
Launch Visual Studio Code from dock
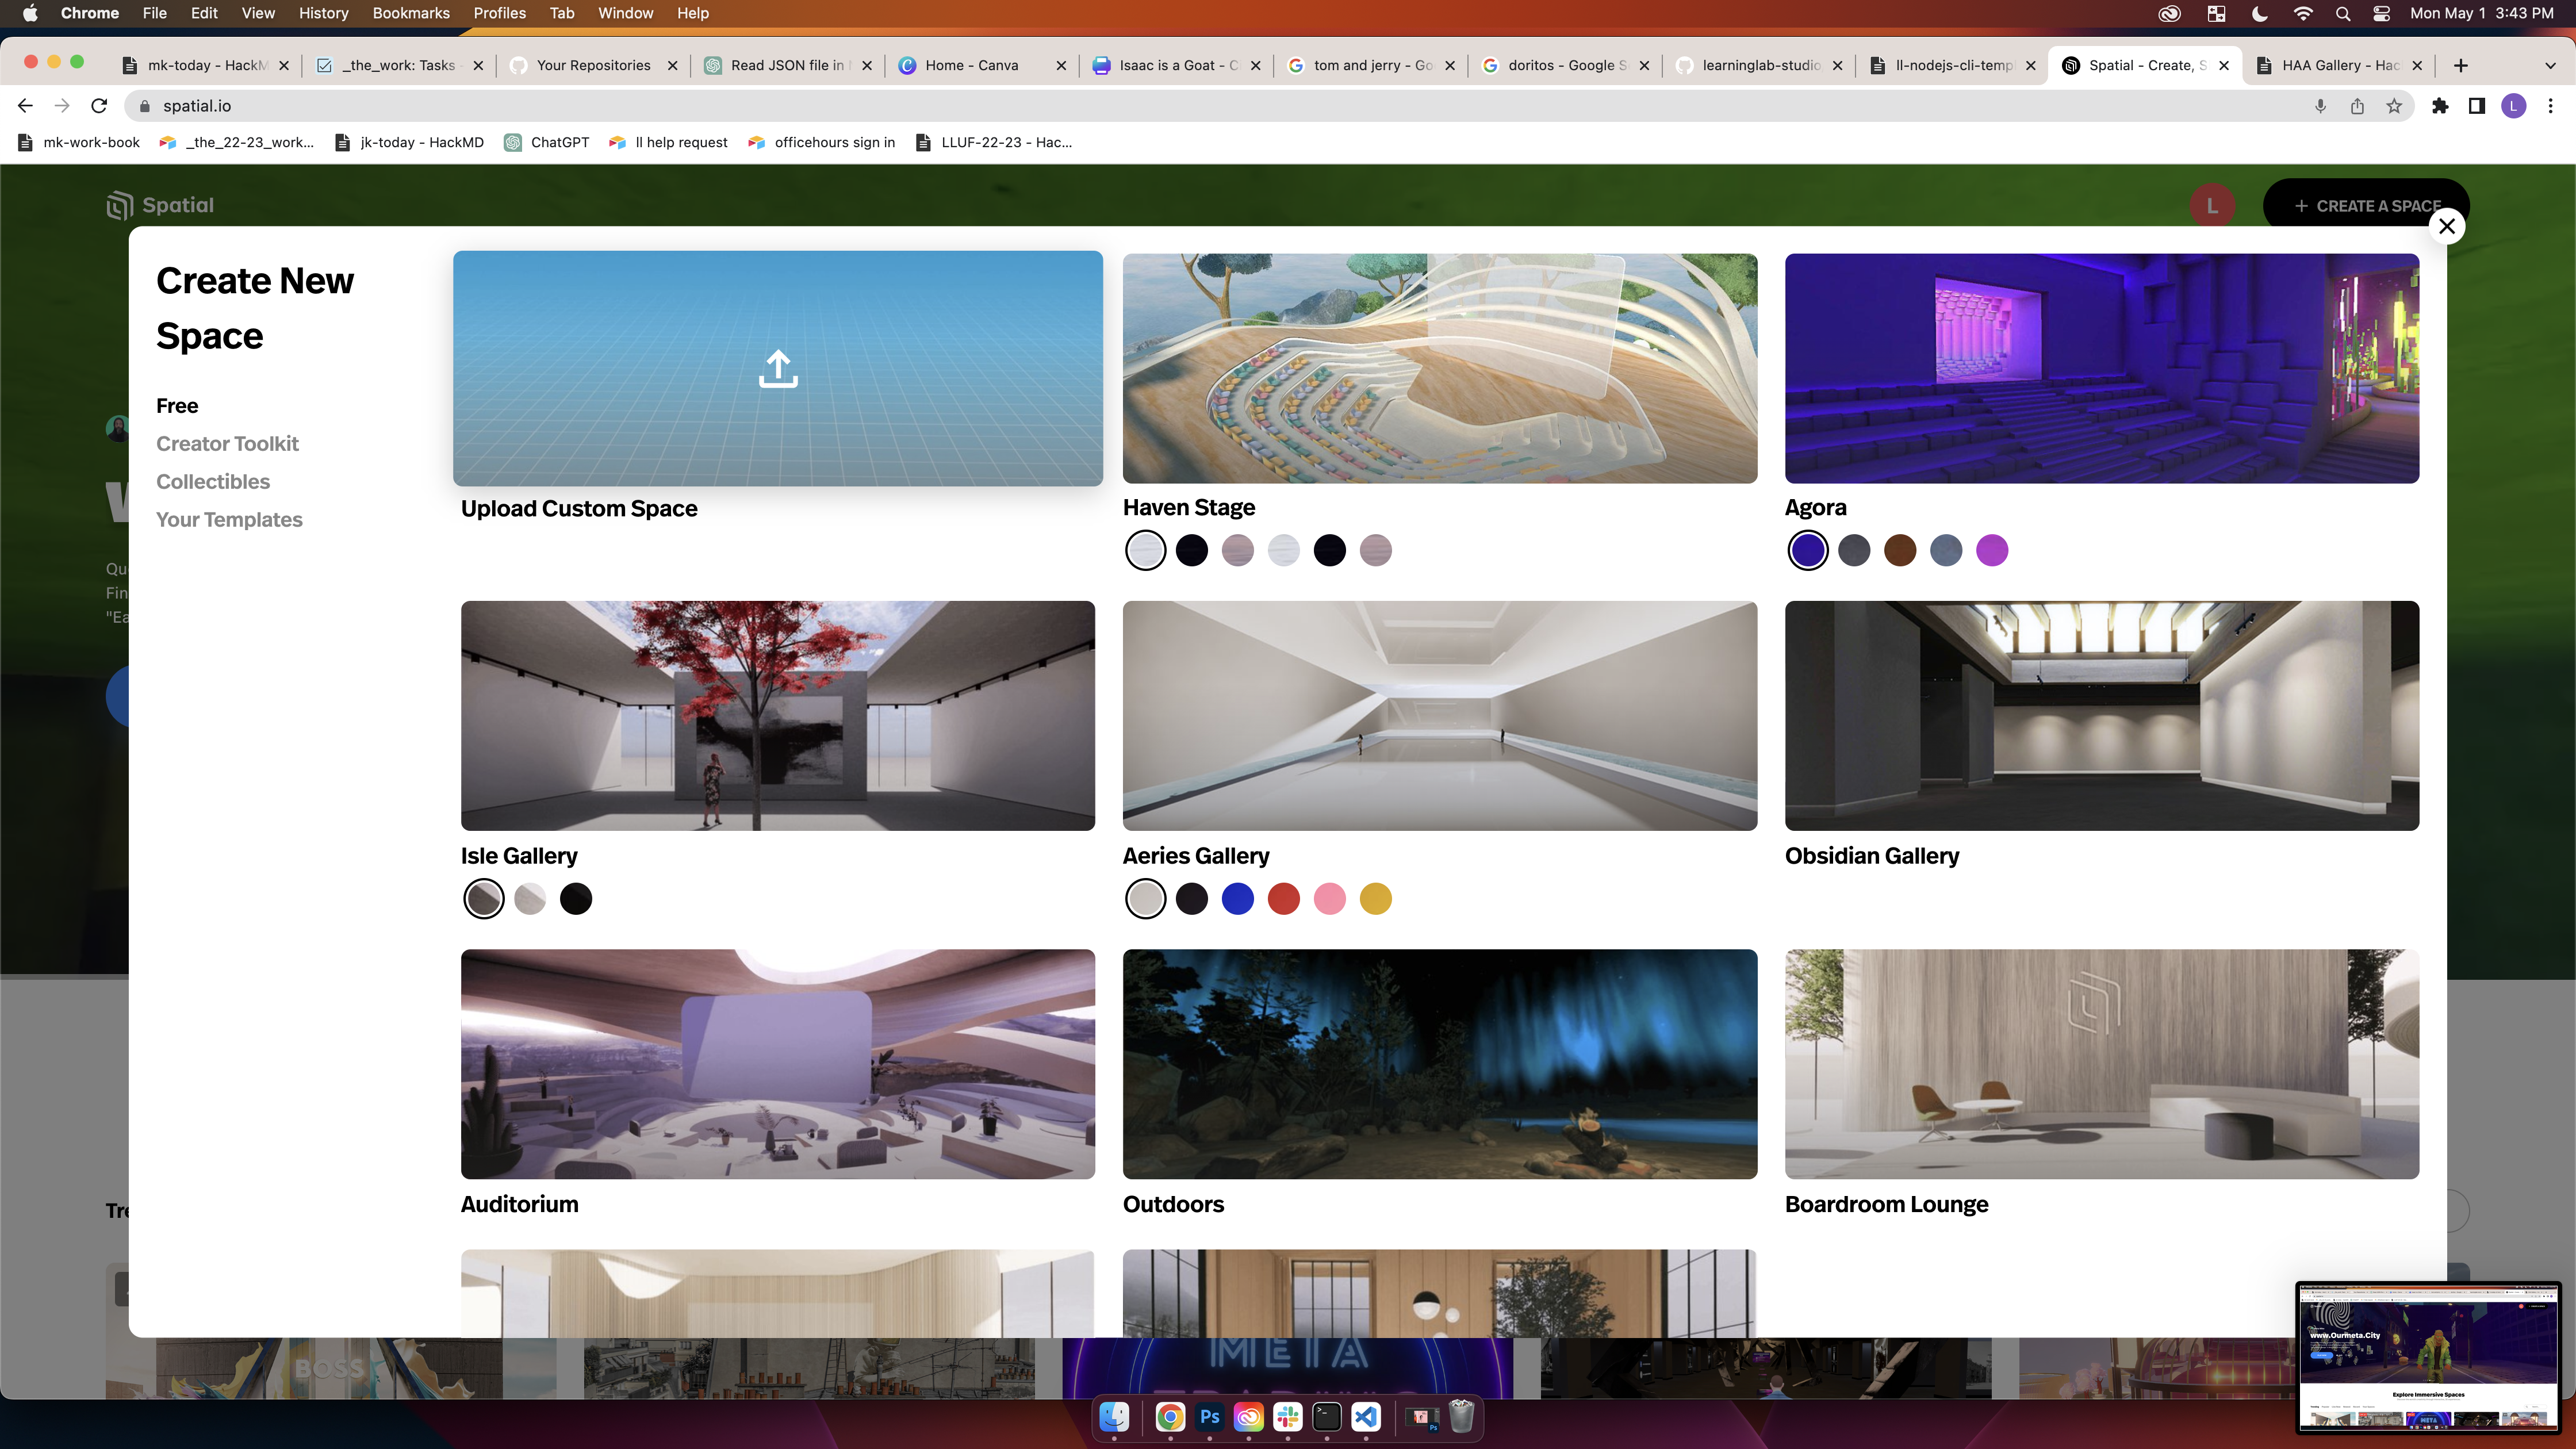click(x=1366, y=1417)
